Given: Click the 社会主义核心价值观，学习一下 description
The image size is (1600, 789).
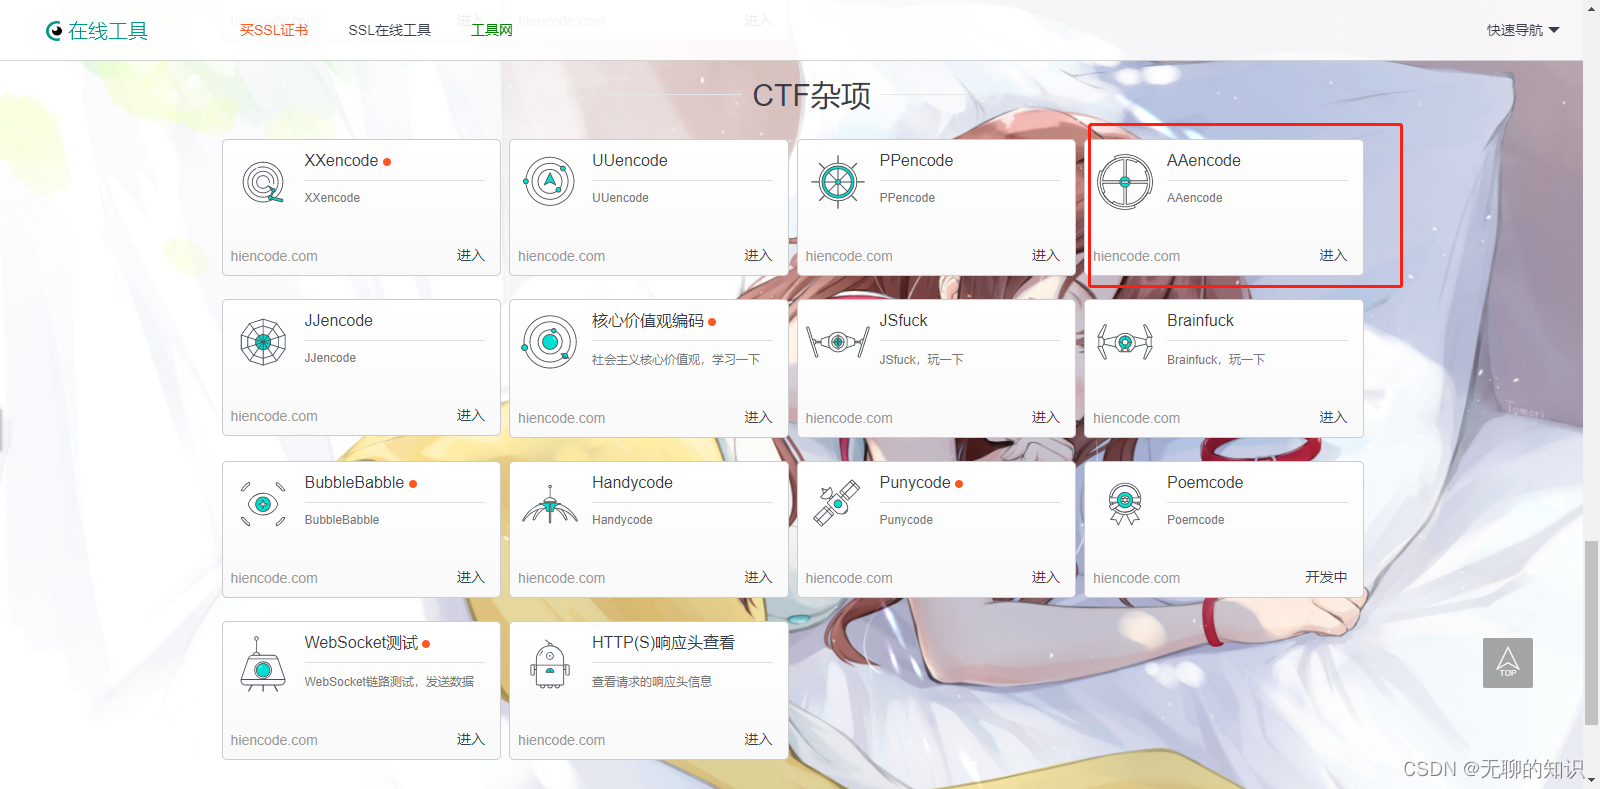Looking at the screenshot, I should (x=676, y=359).
